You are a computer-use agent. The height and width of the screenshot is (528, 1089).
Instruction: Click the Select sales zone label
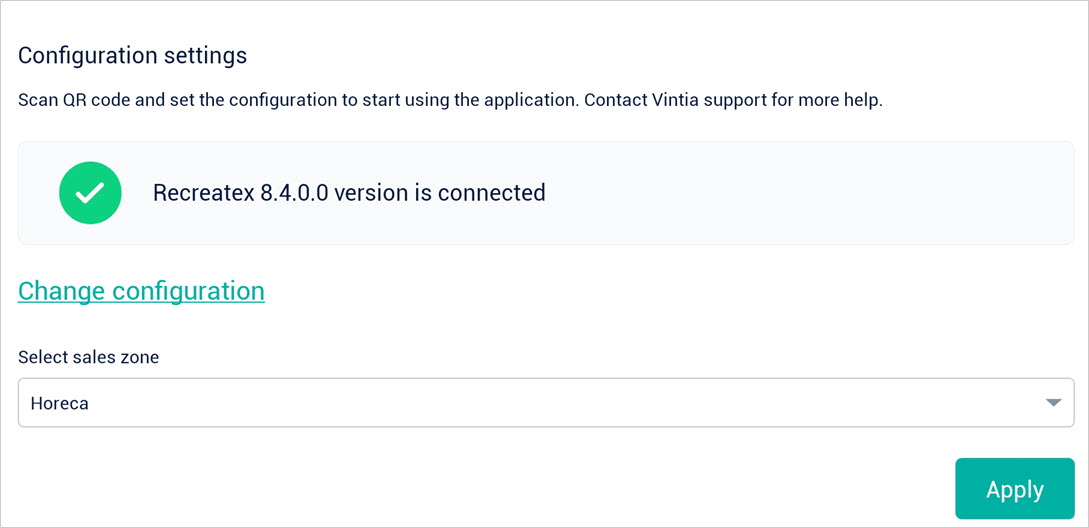[88, 357]
